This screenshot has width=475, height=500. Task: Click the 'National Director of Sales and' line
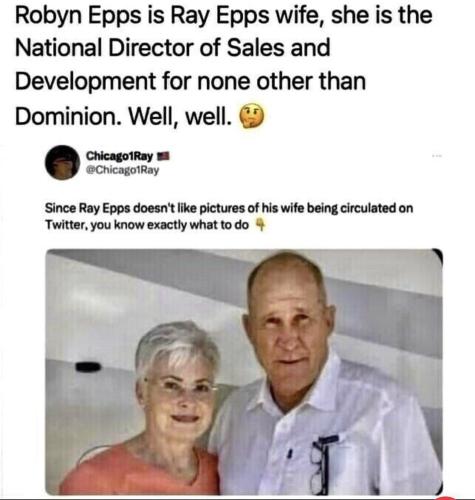(173, 48)
